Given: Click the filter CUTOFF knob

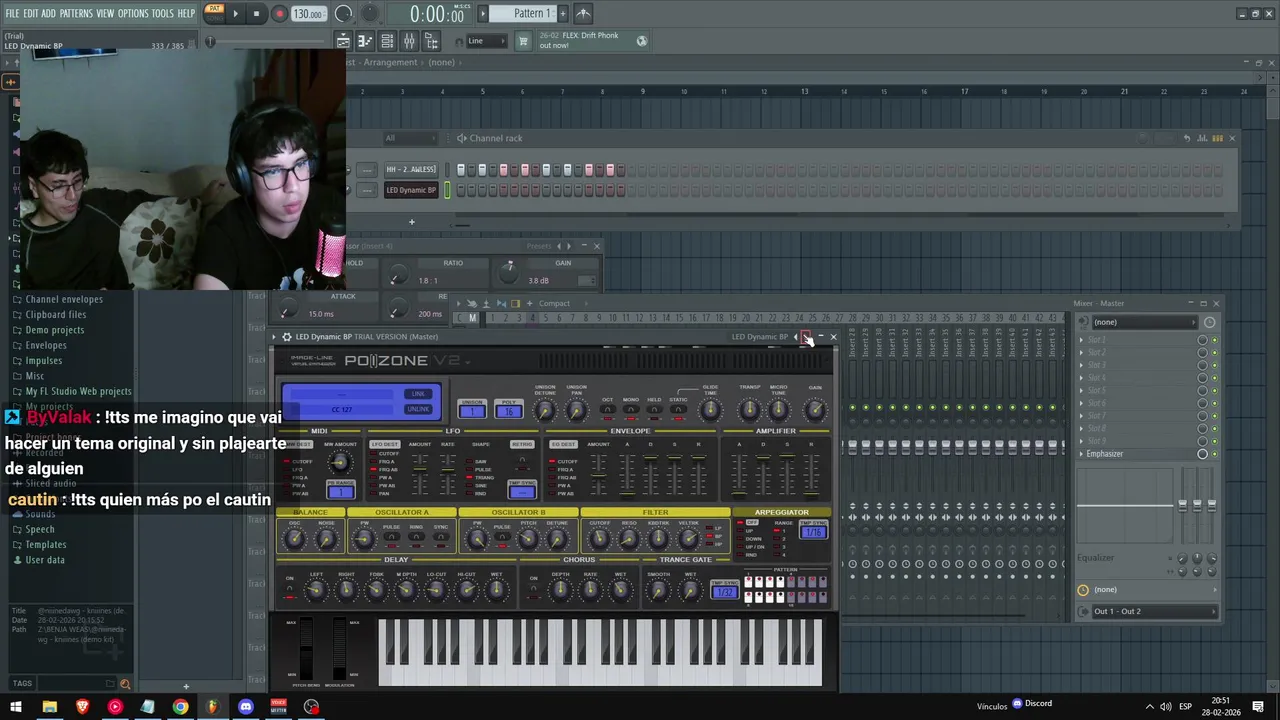Looking at the screenshot, I should (600, 540).
